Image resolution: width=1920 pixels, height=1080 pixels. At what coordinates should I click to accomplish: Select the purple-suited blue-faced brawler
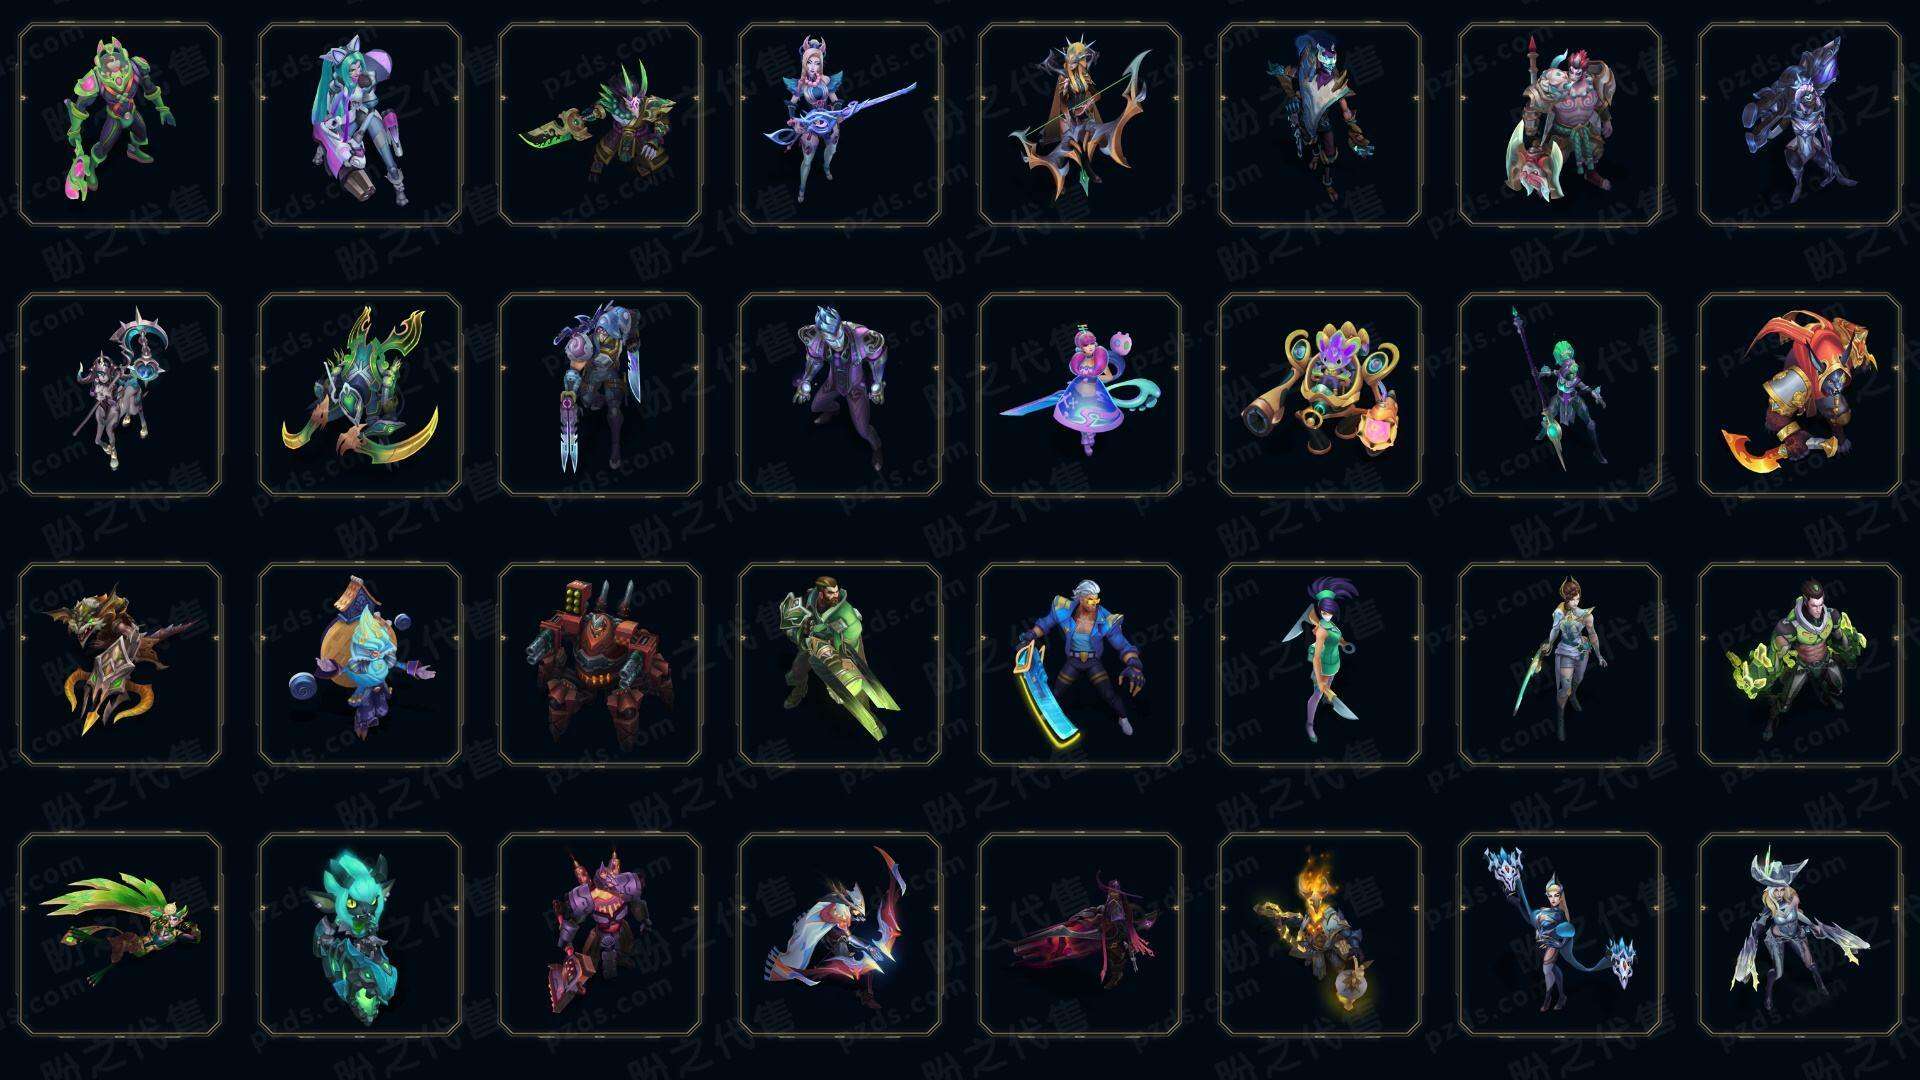[x=840, y=394]
